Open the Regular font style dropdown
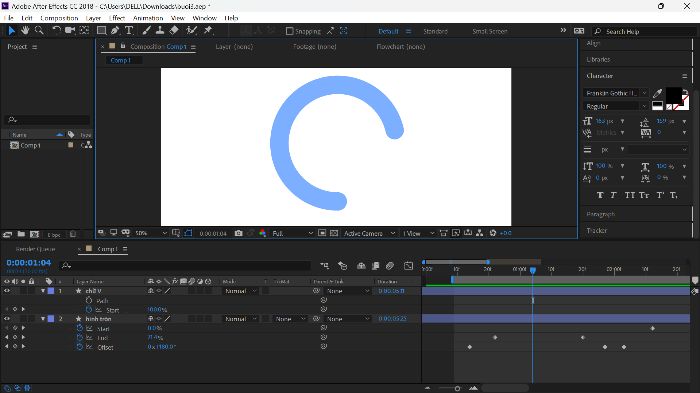700x393 pixels. click(616, 106)
